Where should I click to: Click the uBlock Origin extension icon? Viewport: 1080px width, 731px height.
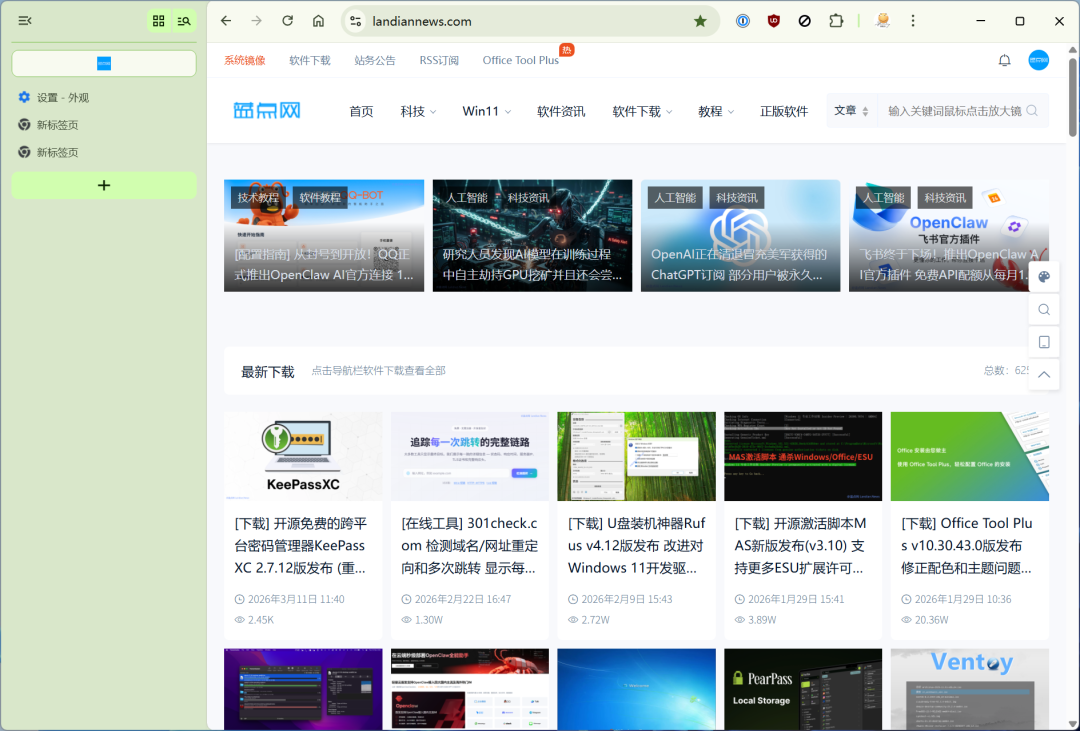(774, 20)
